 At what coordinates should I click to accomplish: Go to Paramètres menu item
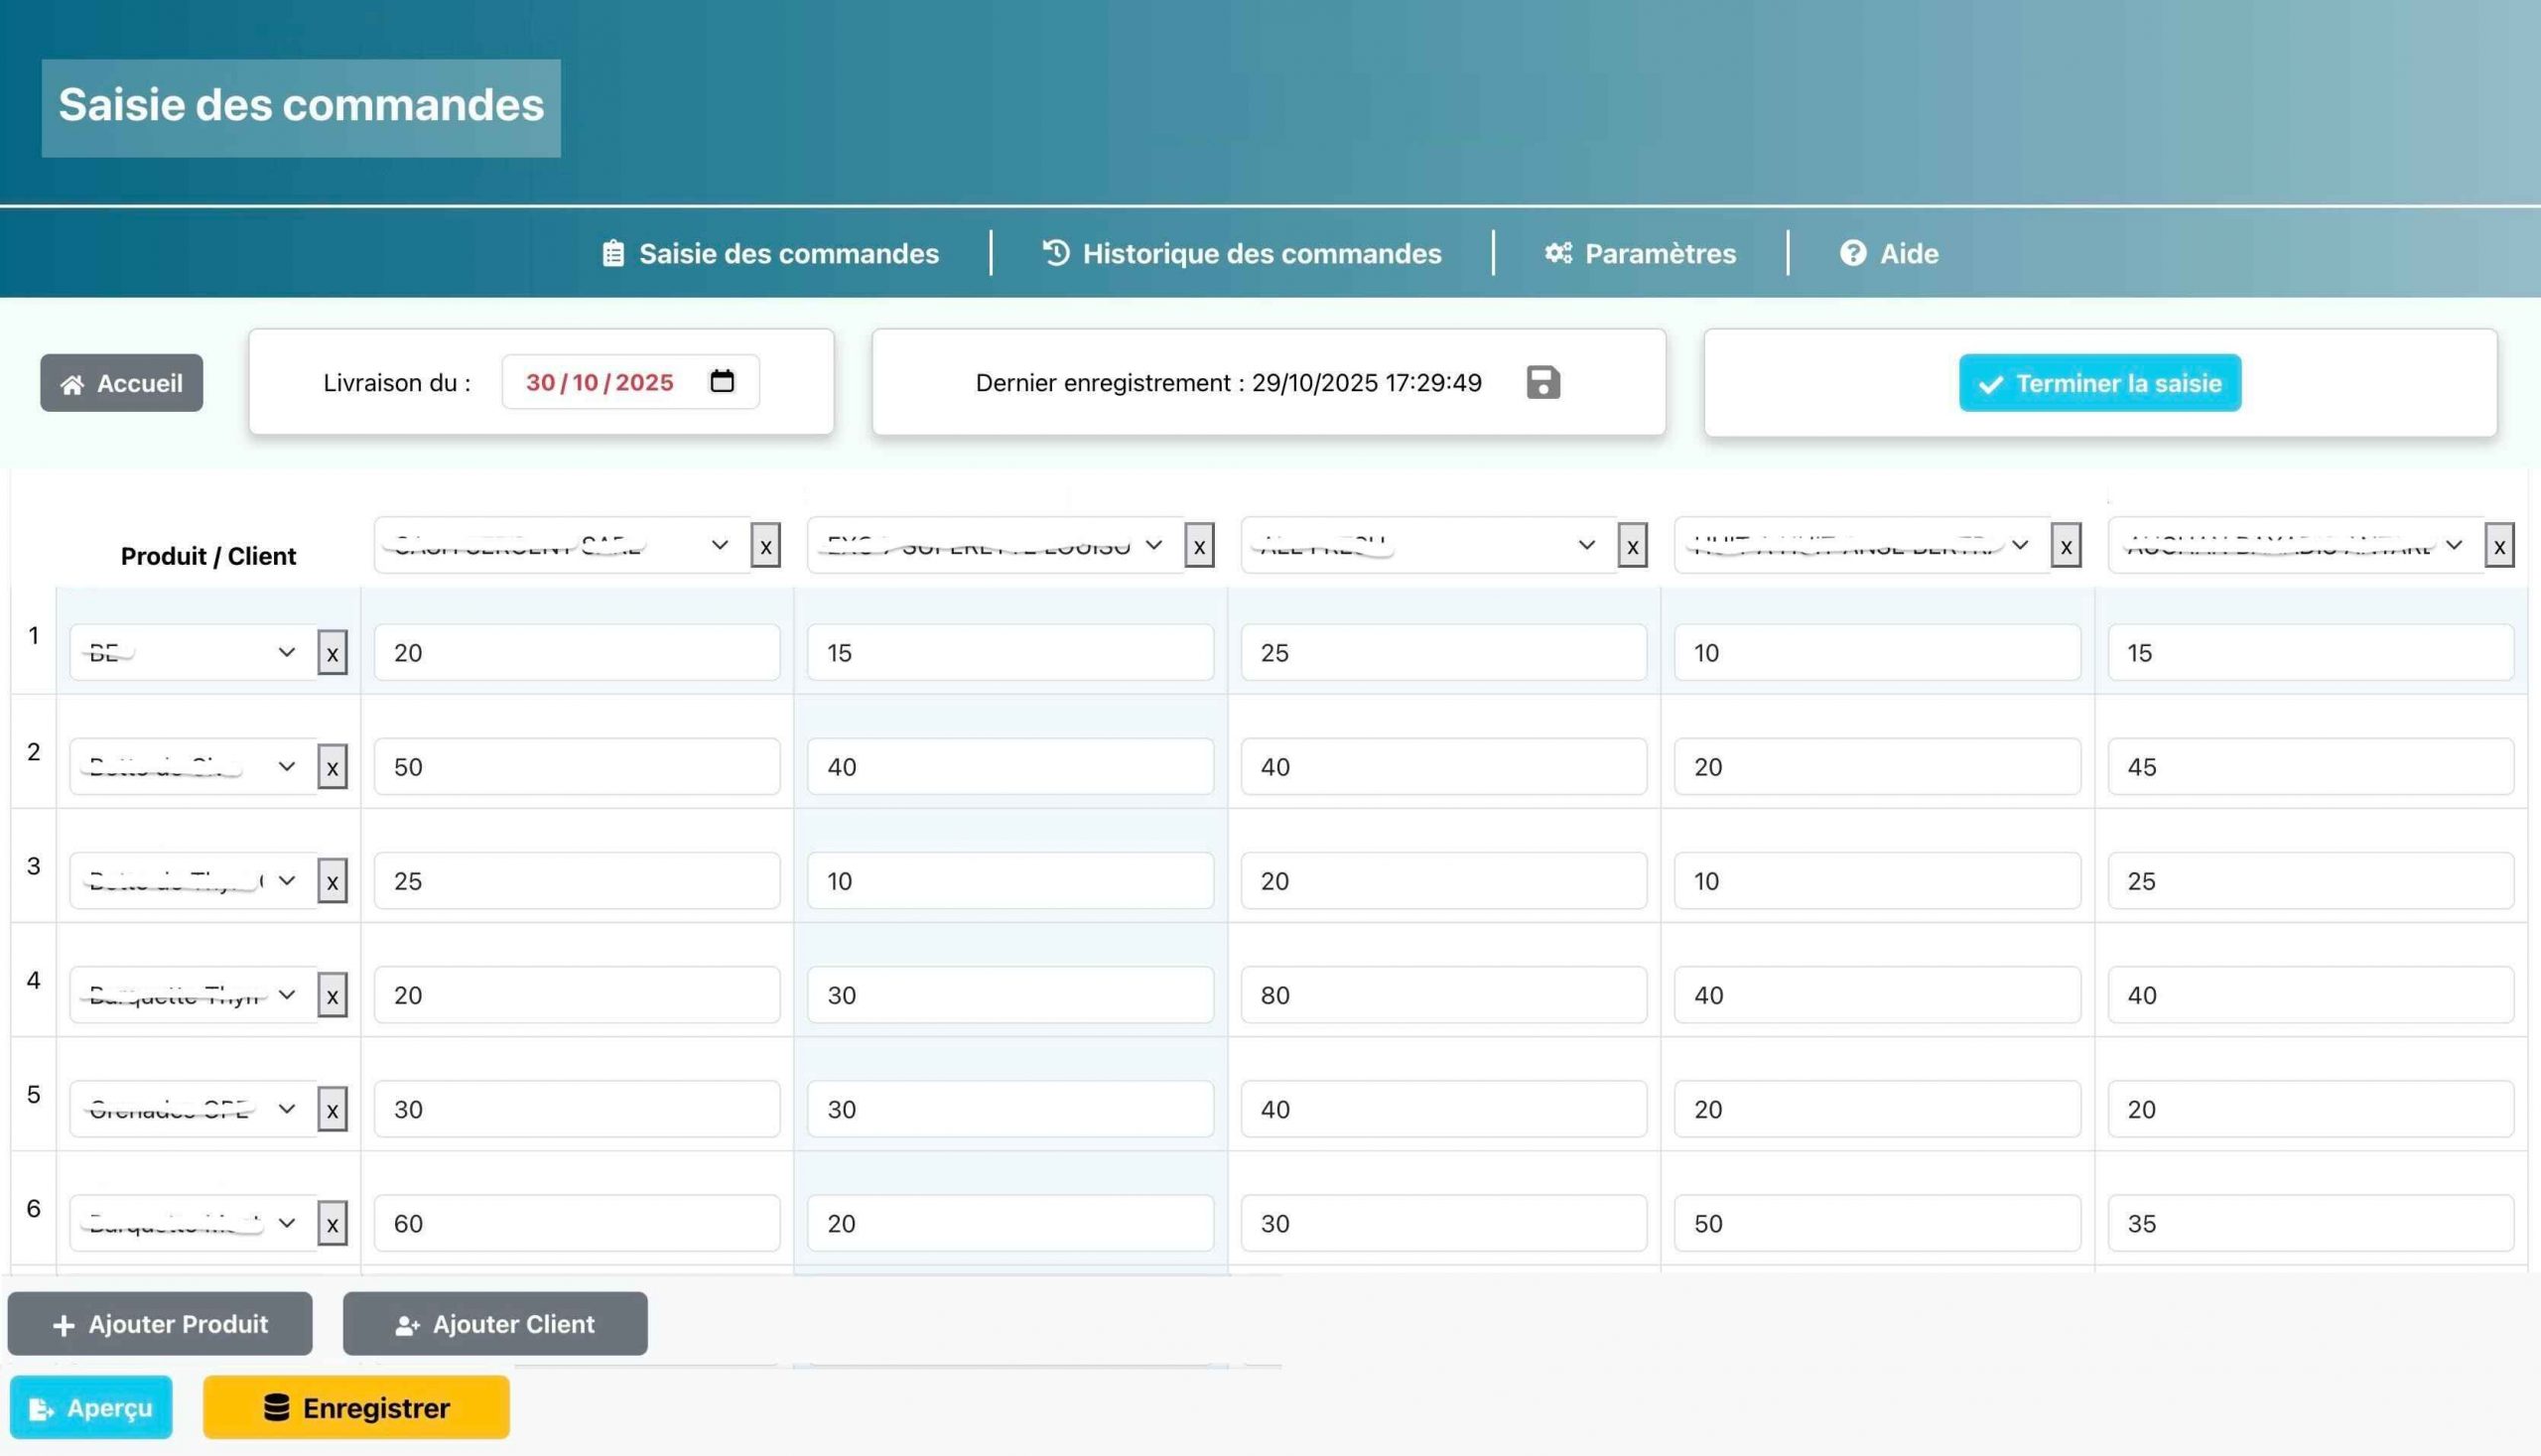[1640, 253]
